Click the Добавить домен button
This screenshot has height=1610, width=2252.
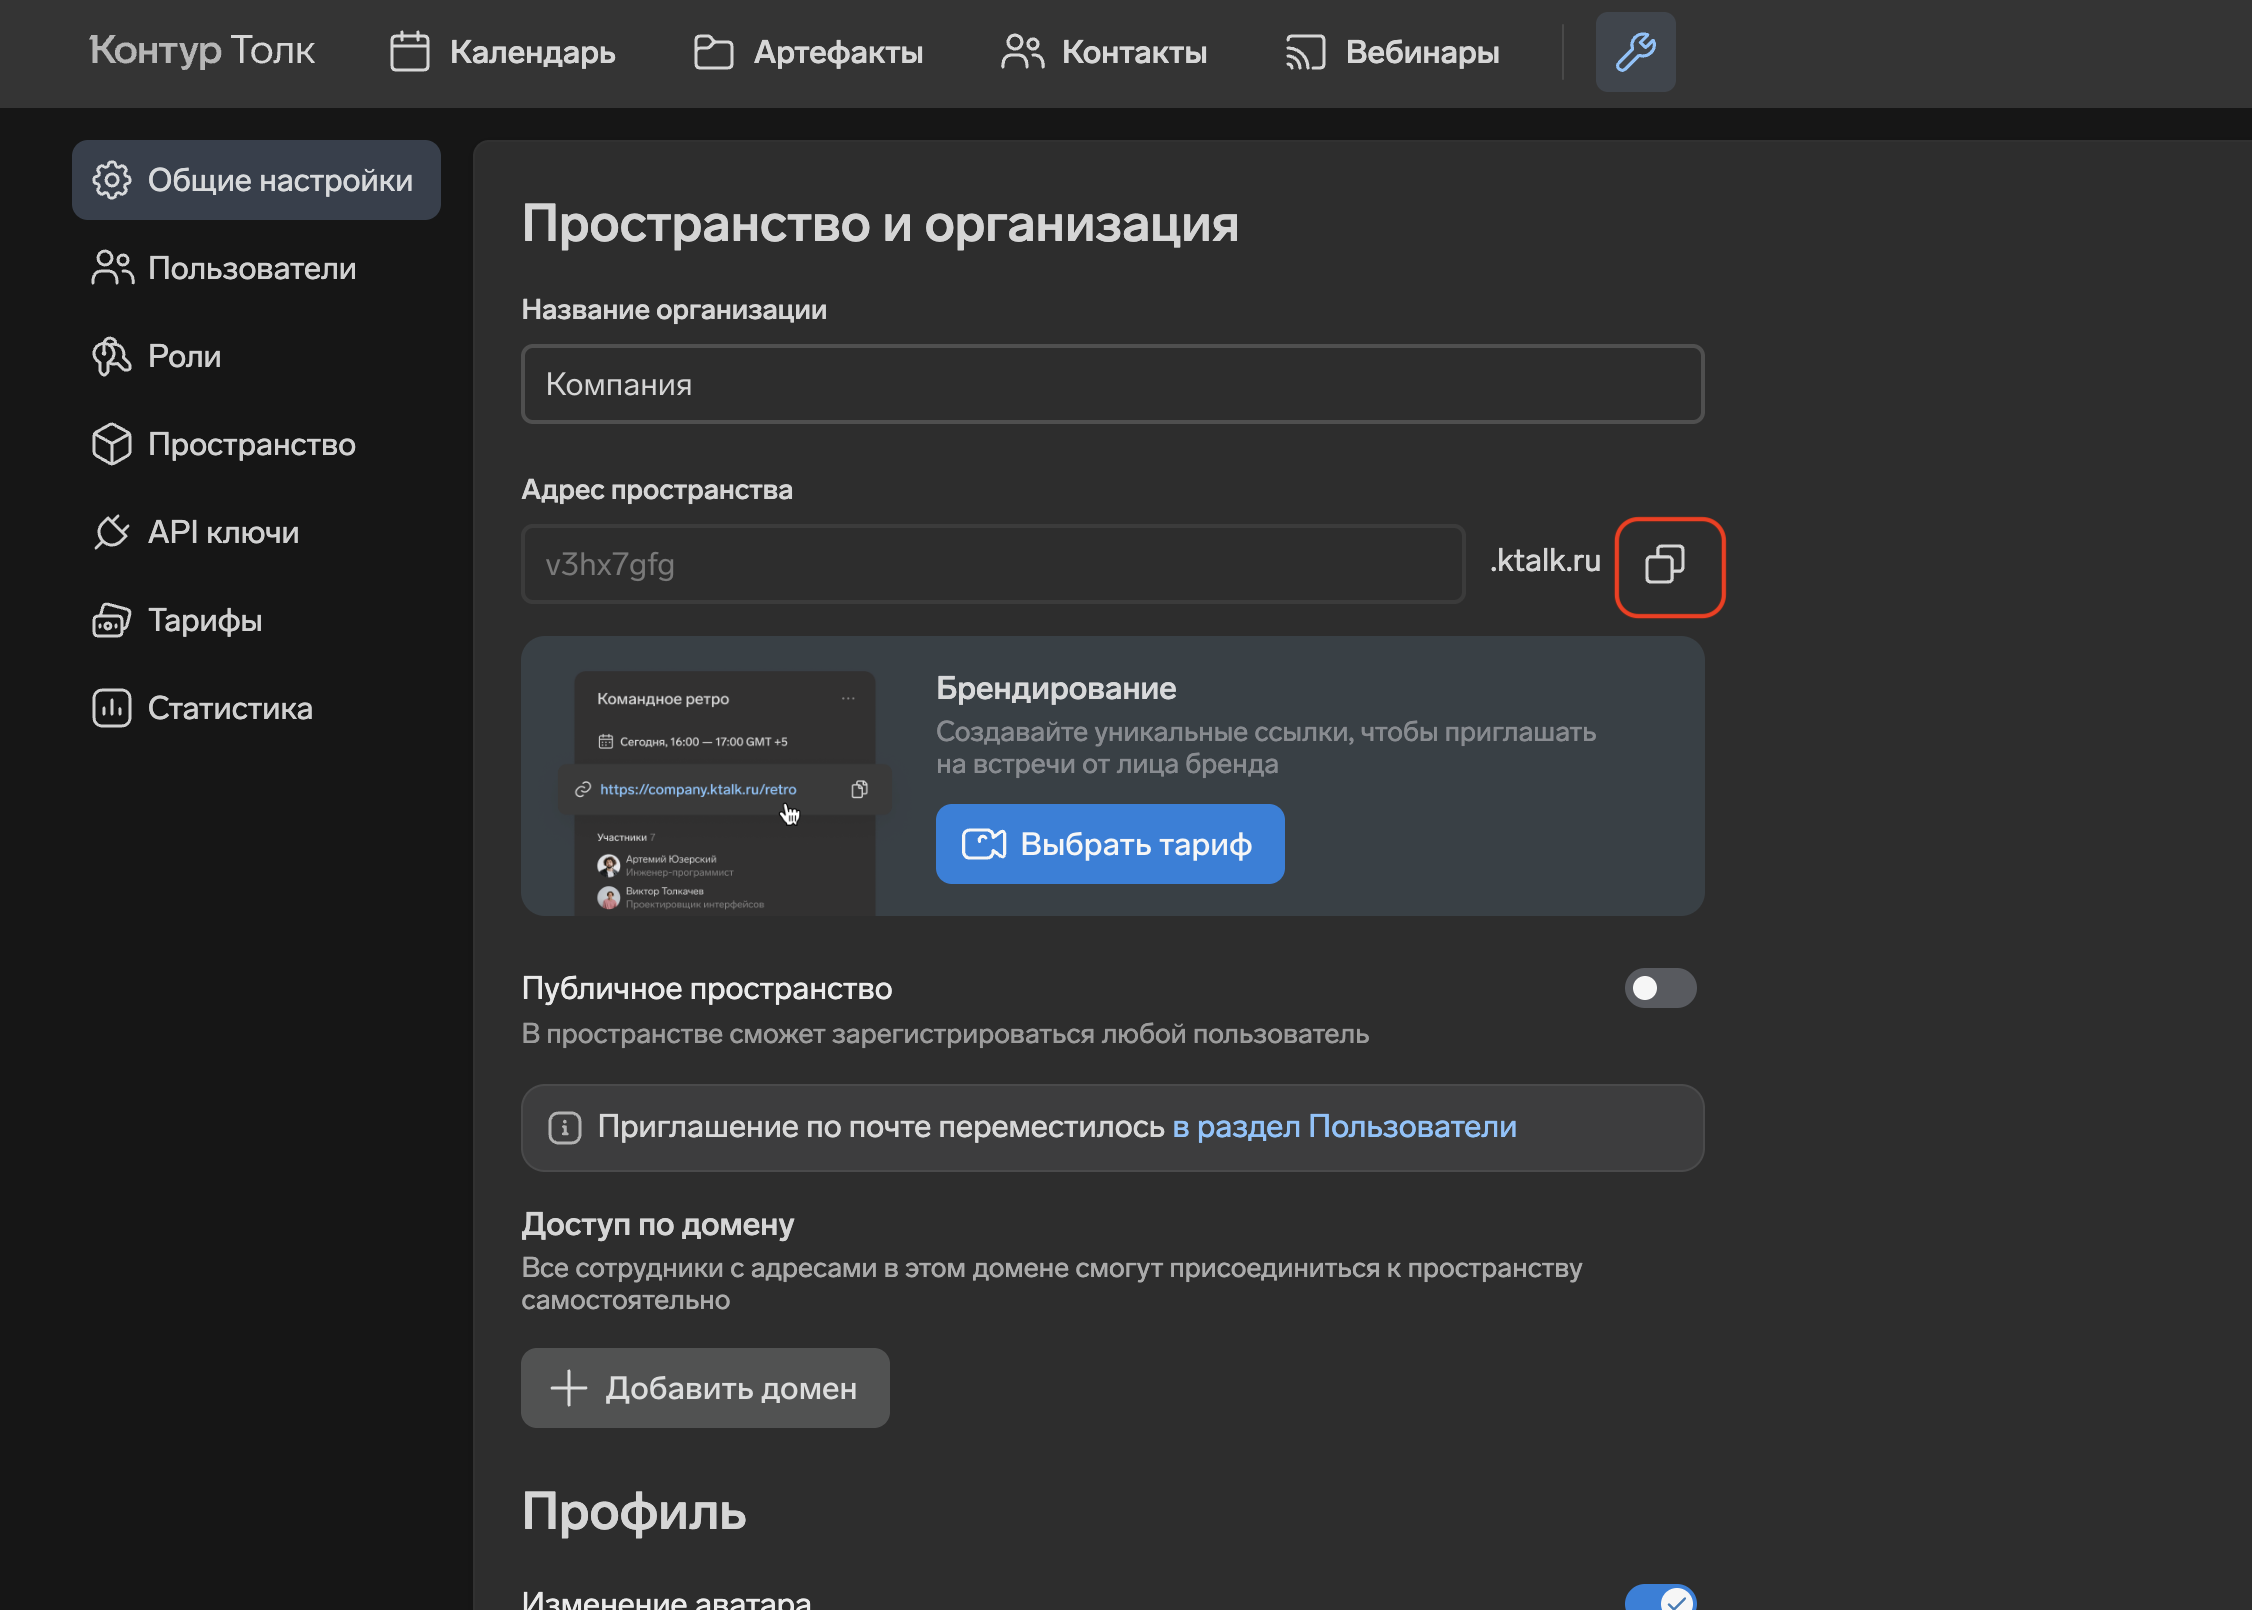705,1388
